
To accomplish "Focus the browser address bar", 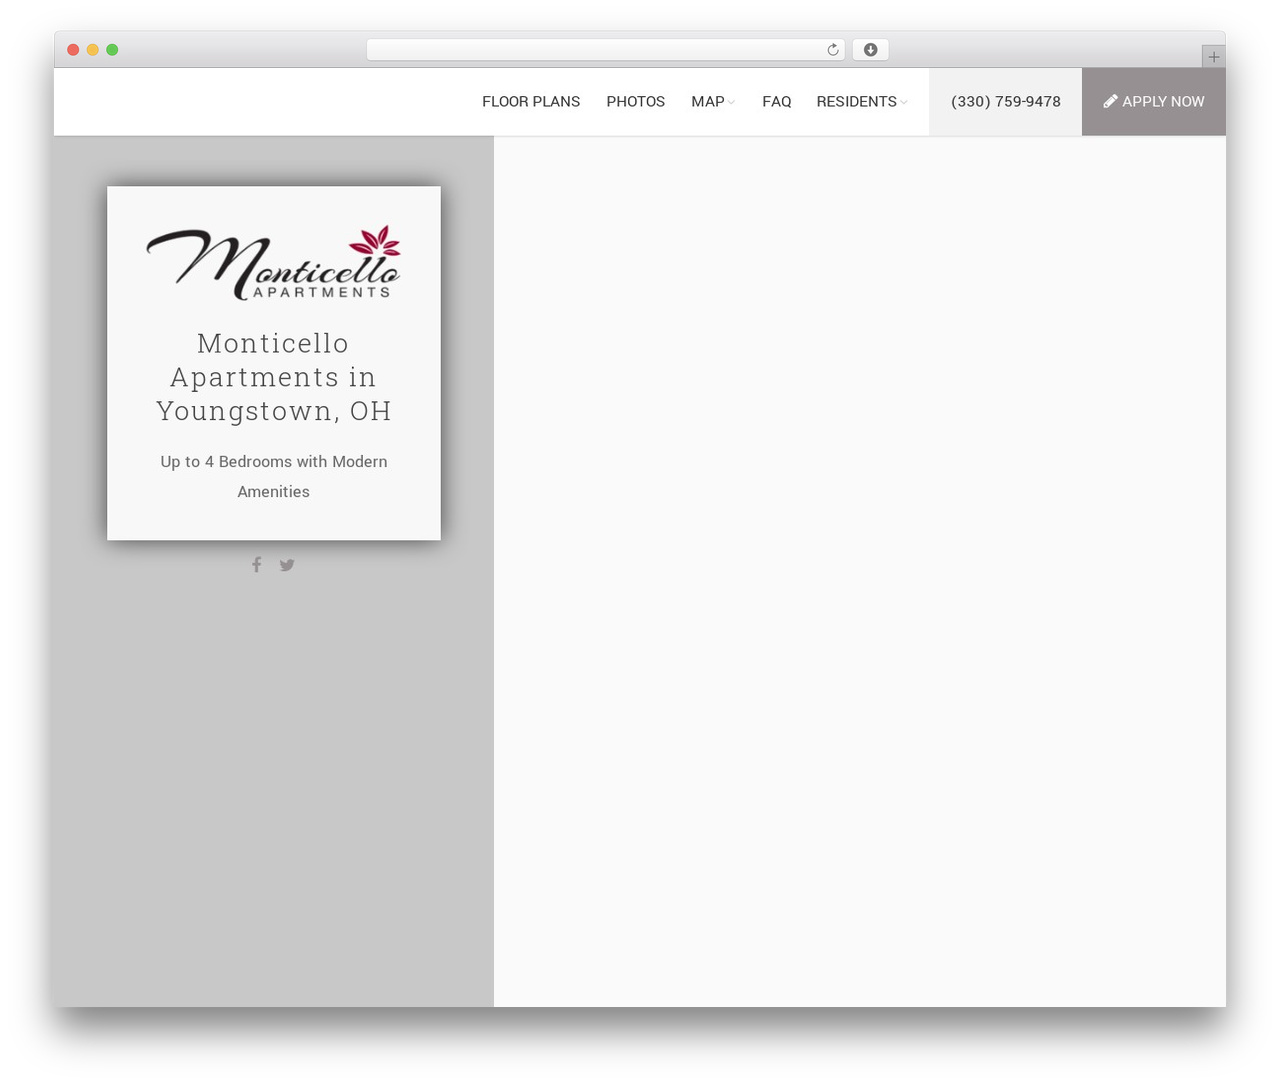I will (x=606, y=50).
